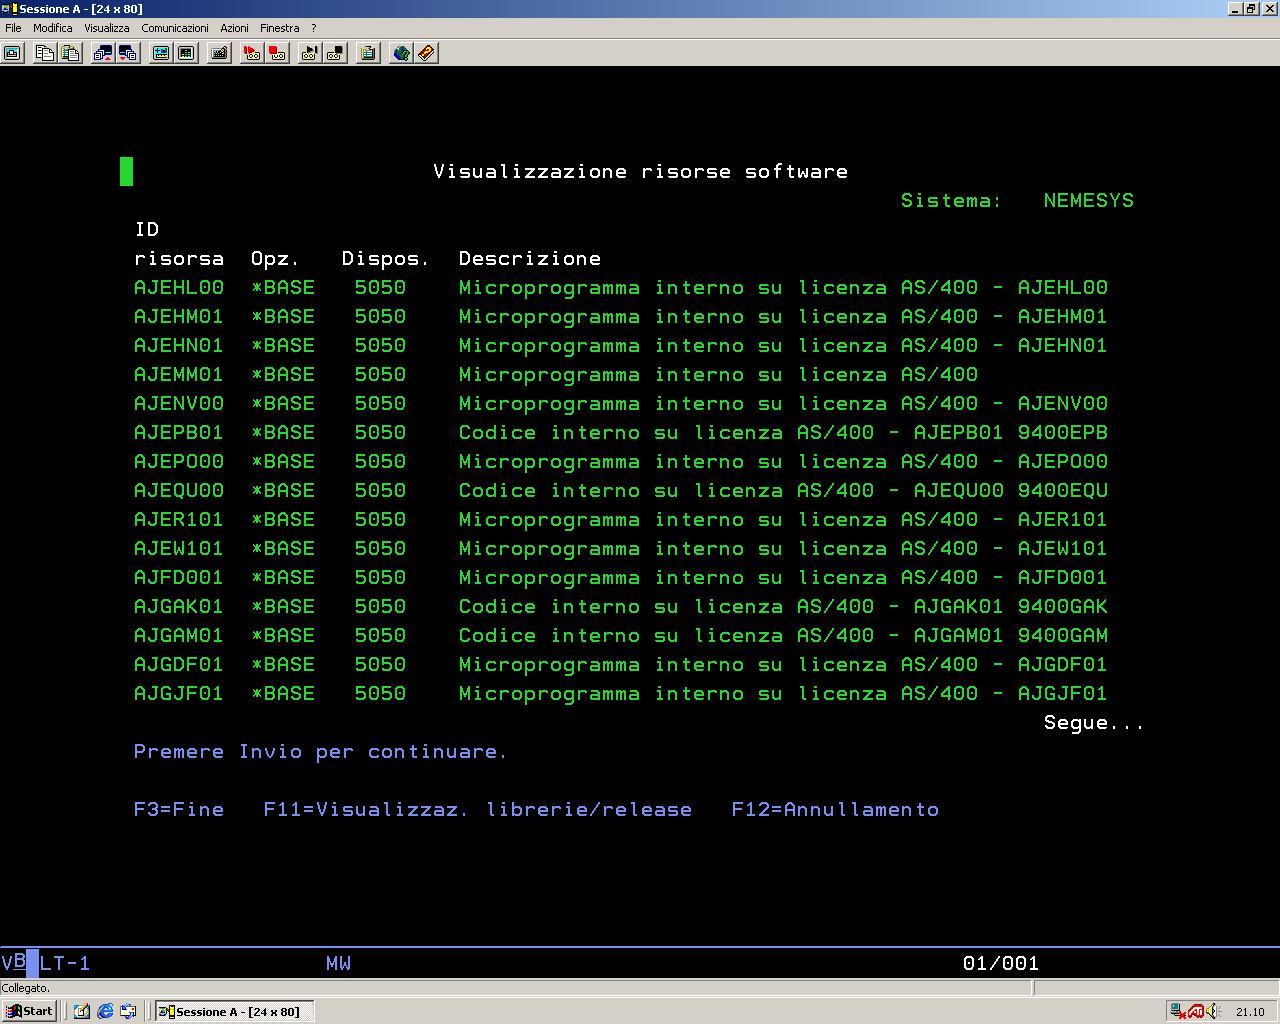The height and width of the screenshot is (1024, 1280).
Task: Launch Internet Explorer from quick launch
Action: [x=105, y=1011]
